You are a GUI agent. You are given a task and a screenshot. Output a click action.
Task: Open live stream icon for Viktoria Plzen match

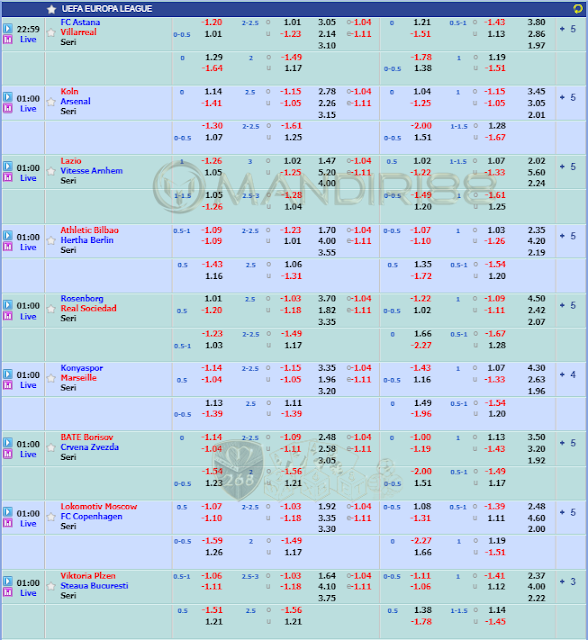pos(8,582)
